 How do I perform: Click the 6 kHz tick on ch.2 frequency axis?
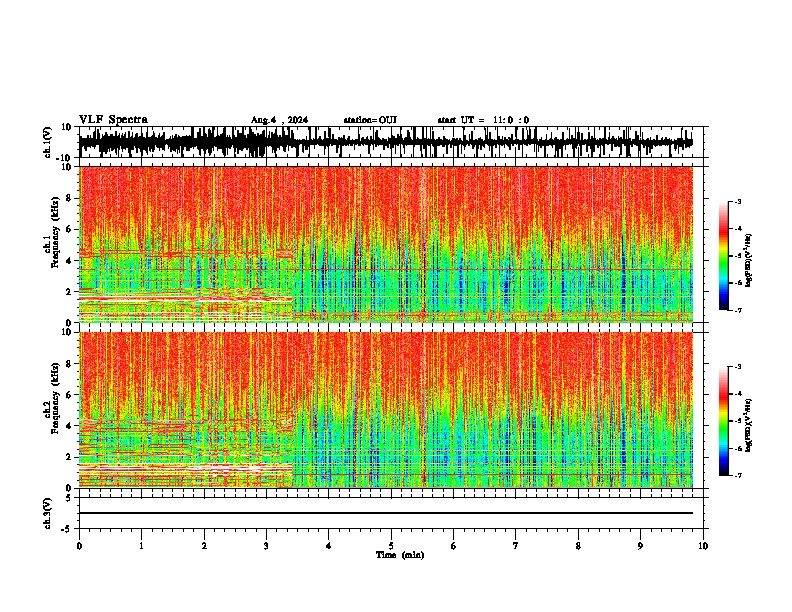[69, 395]
